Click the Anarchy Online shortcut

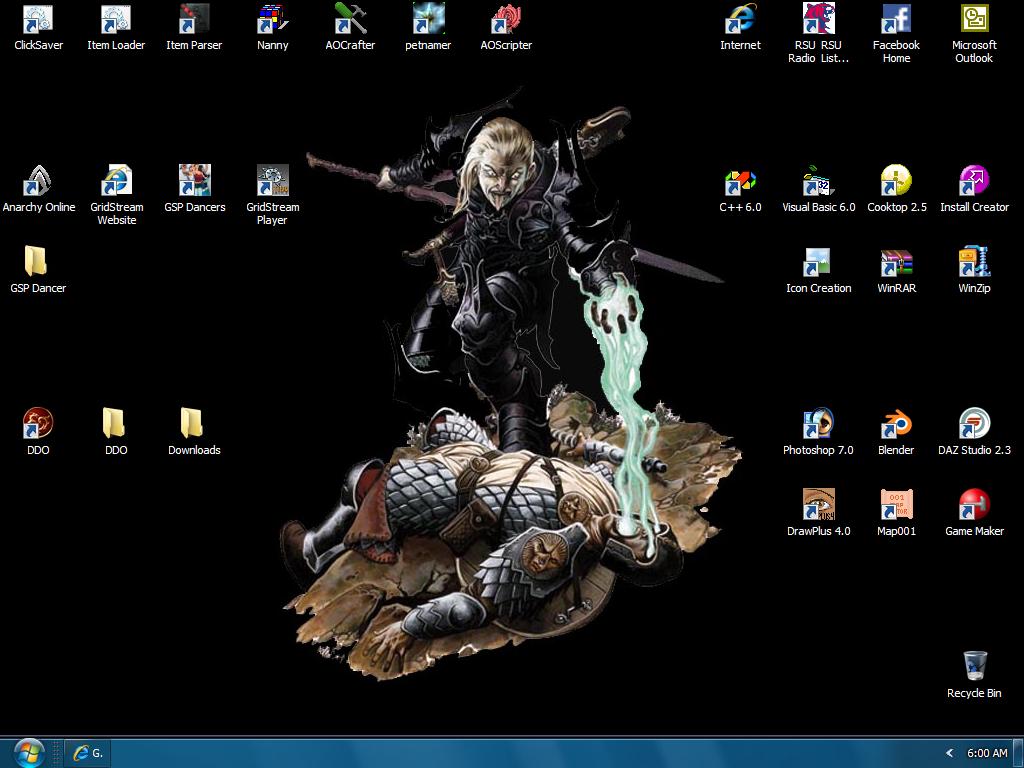(38, 182)
